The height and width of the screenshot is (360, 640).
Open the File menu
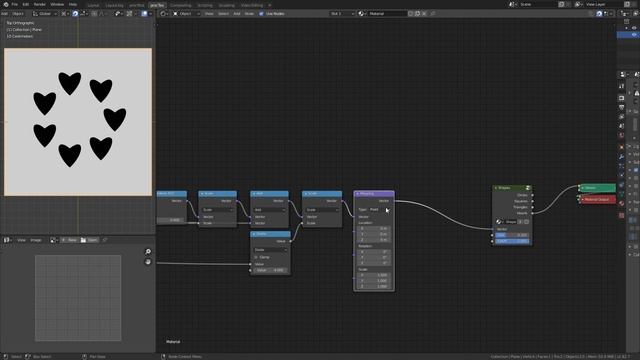[x=15, y=4]
